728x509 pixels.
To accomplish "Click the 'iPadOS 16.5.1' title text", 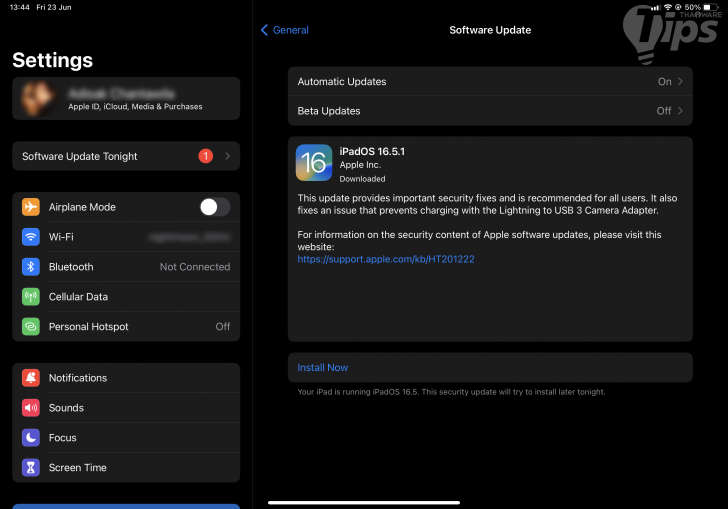I will point(372,151).
